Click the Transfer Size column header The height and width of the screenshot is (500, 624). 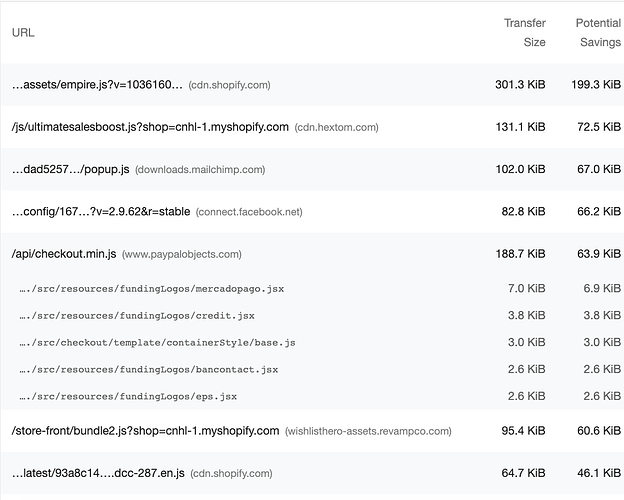coord(525,33)
